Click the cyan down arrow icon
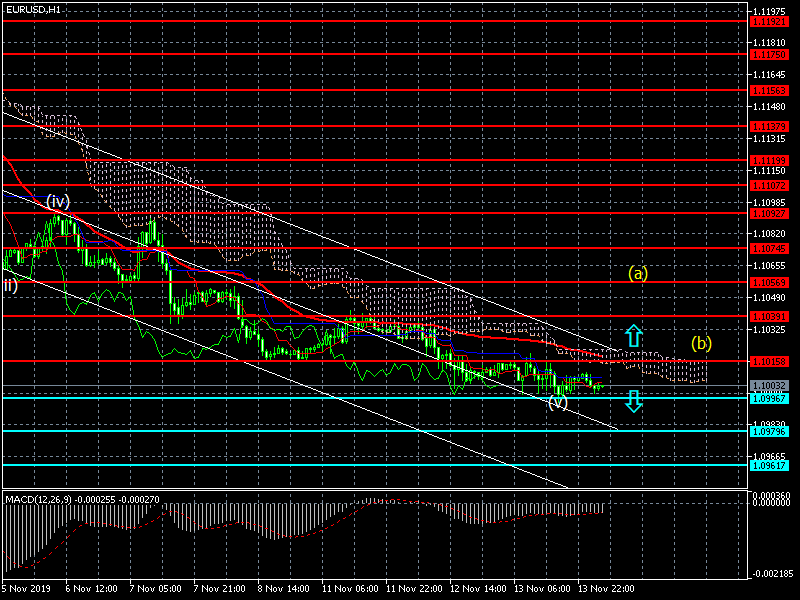Image resolution: width=800 pixels, height=600 pixels. [634, 401]
